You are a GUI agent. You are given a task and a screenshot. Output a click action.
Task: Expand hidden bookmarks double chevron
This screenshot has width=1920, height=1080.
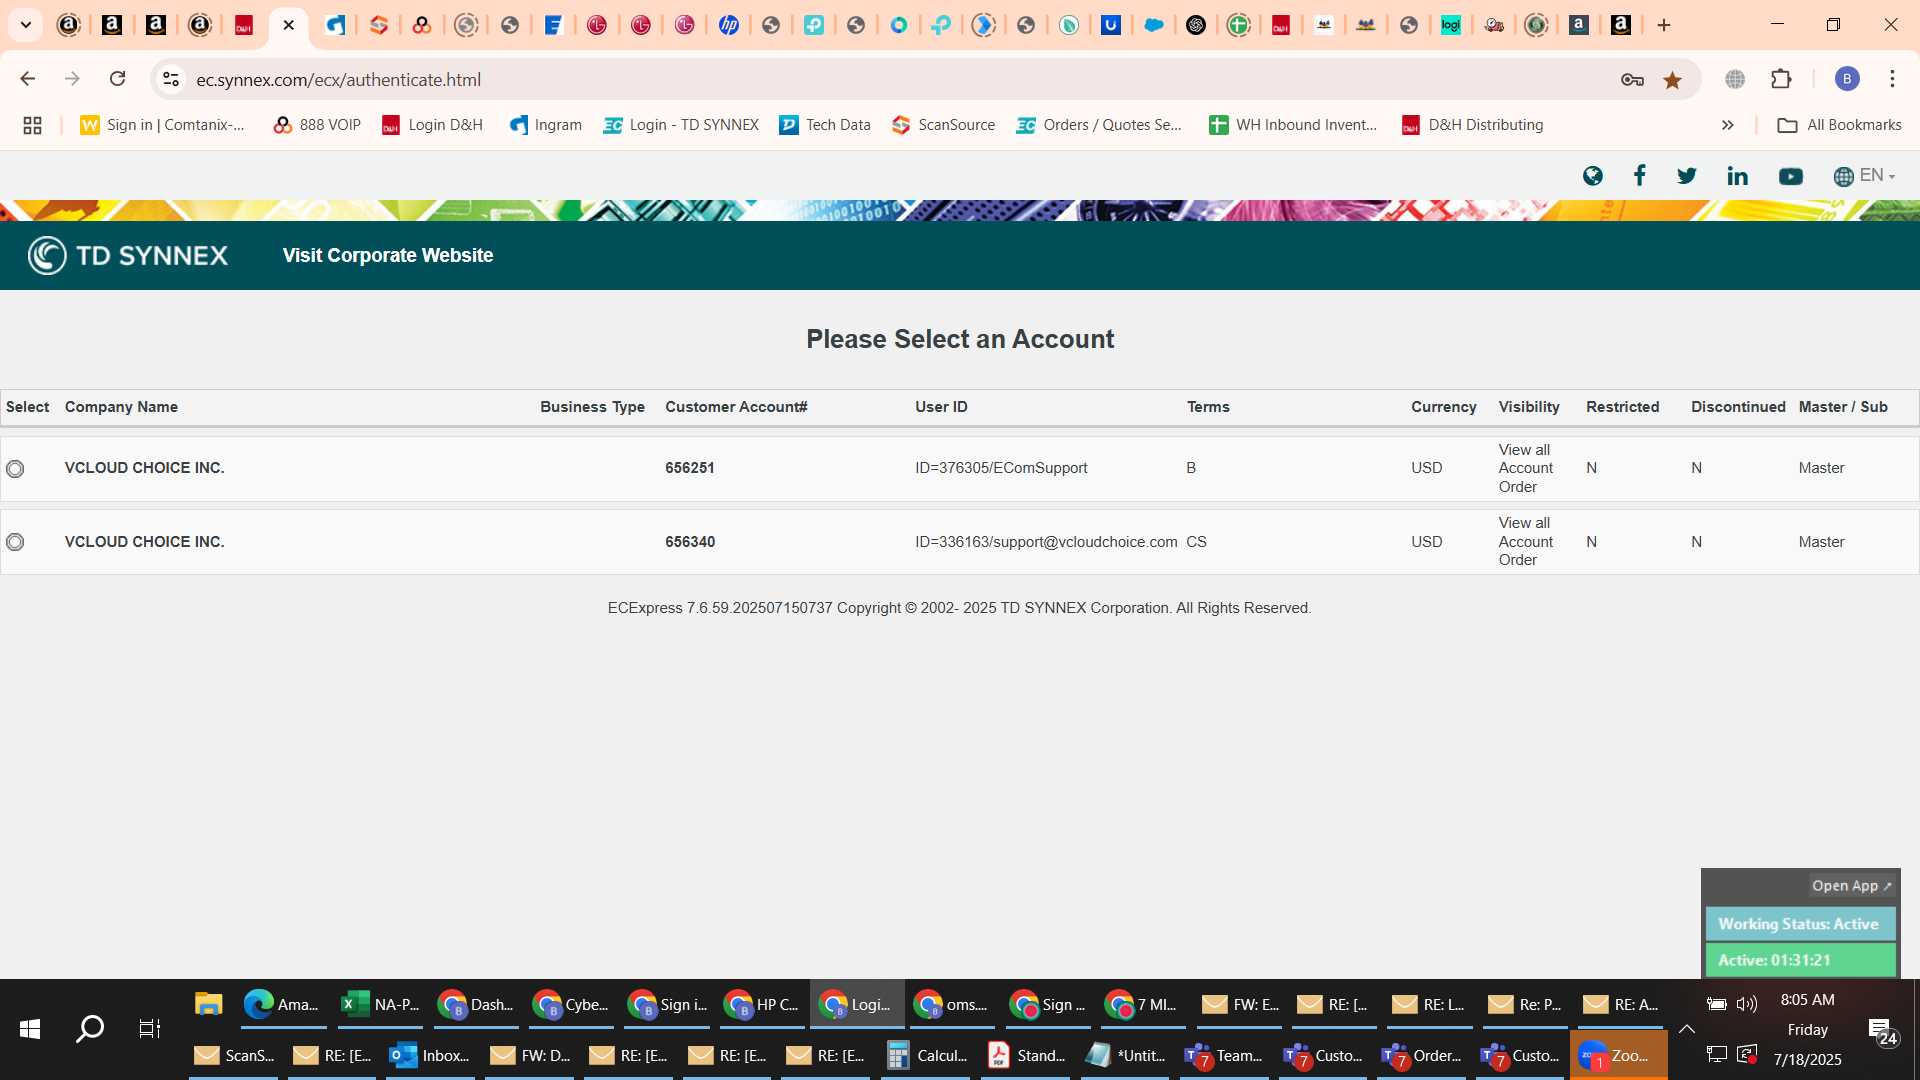[1727, 125]
